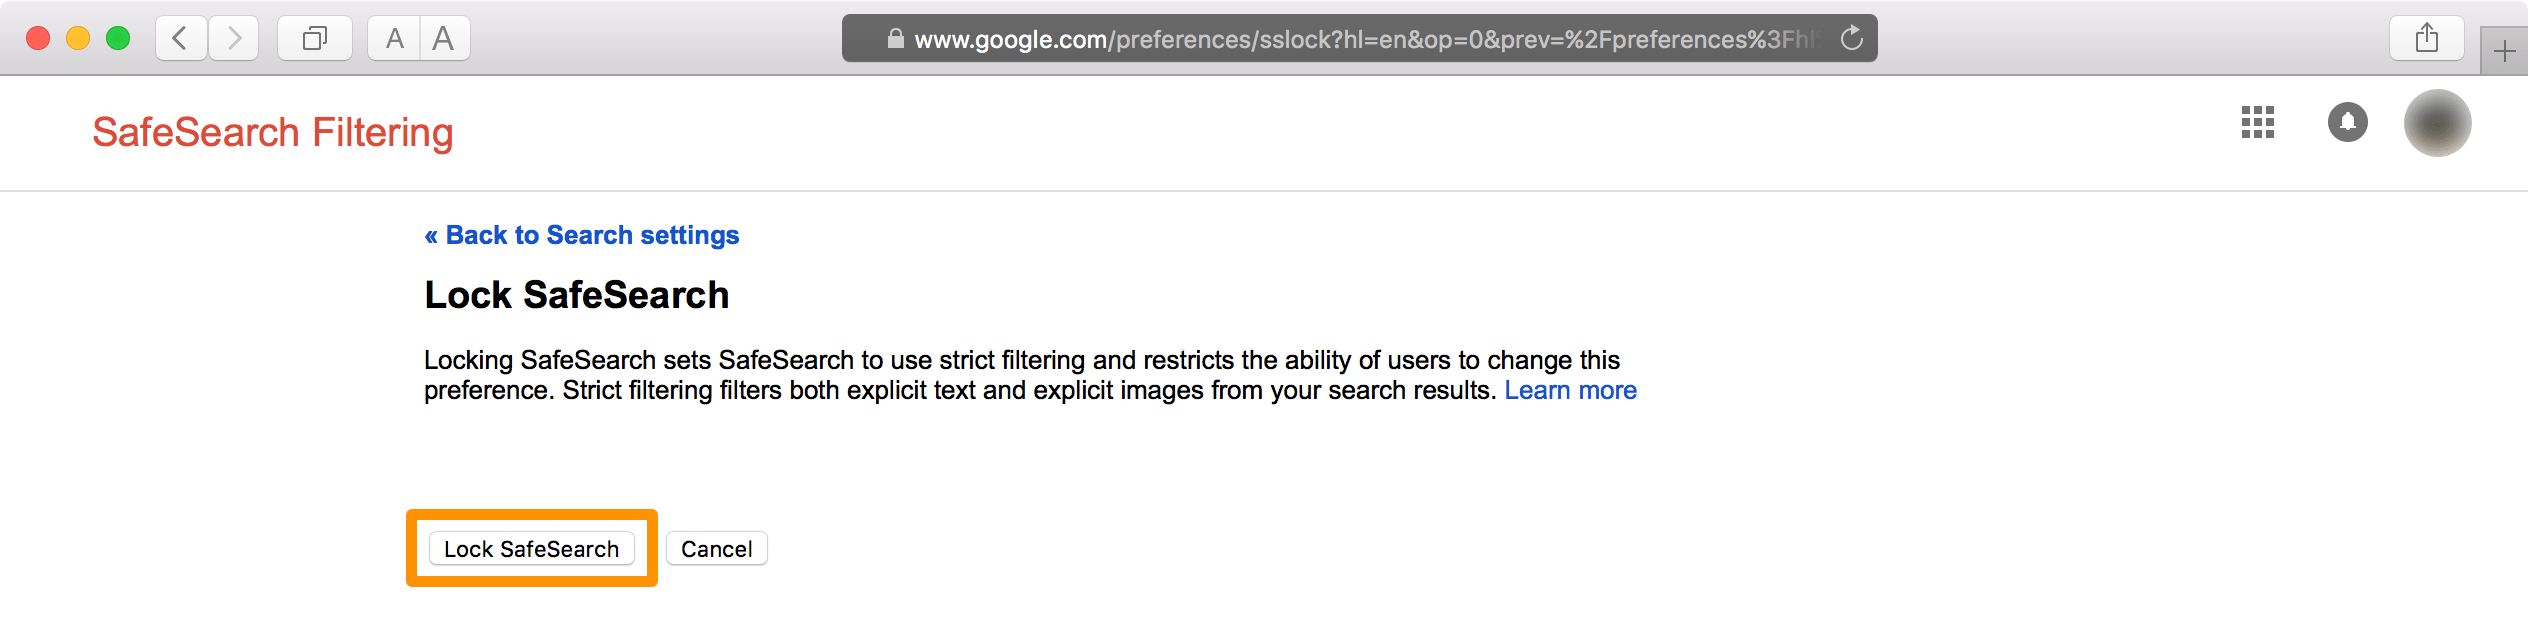This screenshot has height=642, width=2528.
Task: Open the tab overview icon in Safari
Action: click(313, 37)
